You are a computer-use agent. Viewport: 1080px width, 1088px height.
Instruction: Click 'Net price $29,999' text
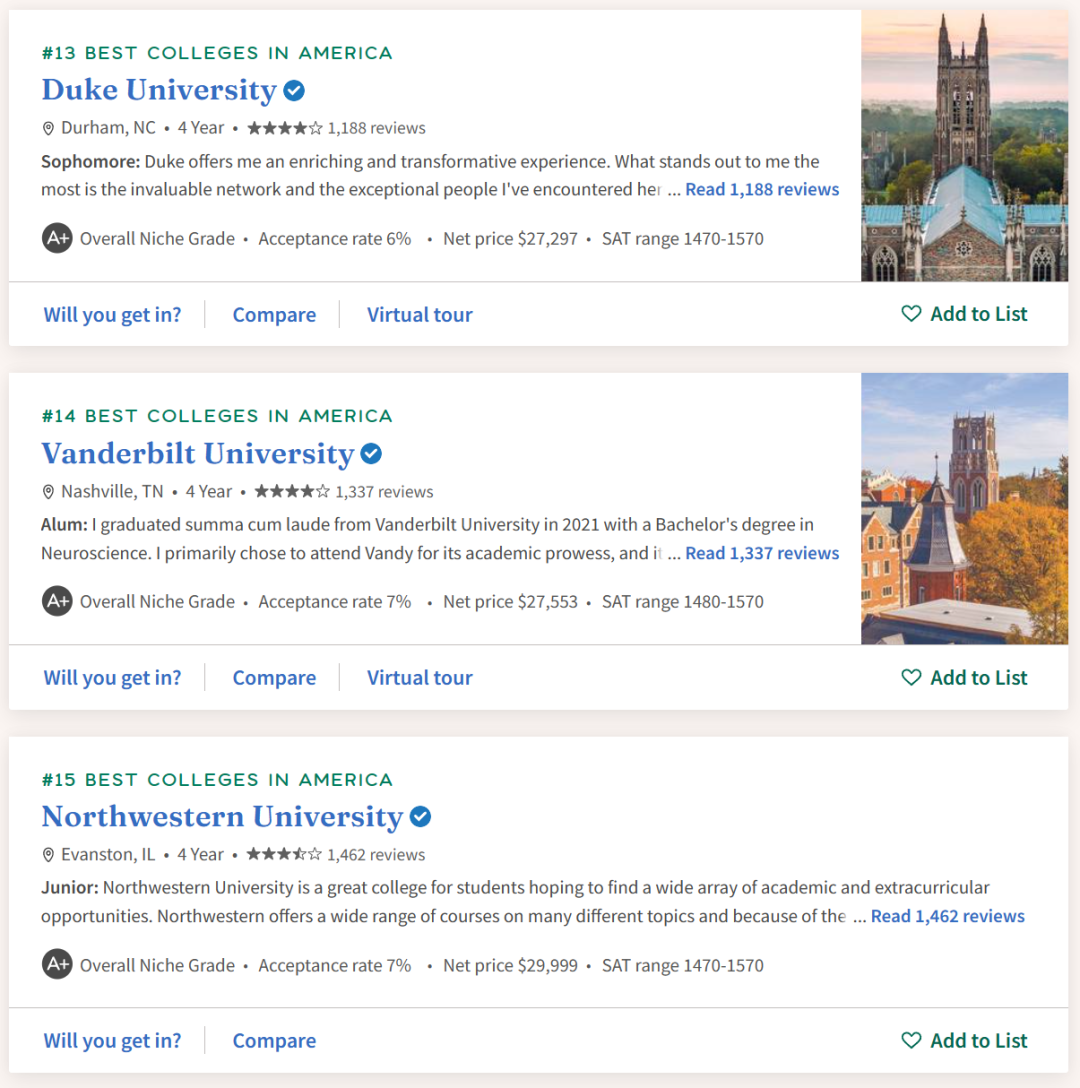point(510,965)
